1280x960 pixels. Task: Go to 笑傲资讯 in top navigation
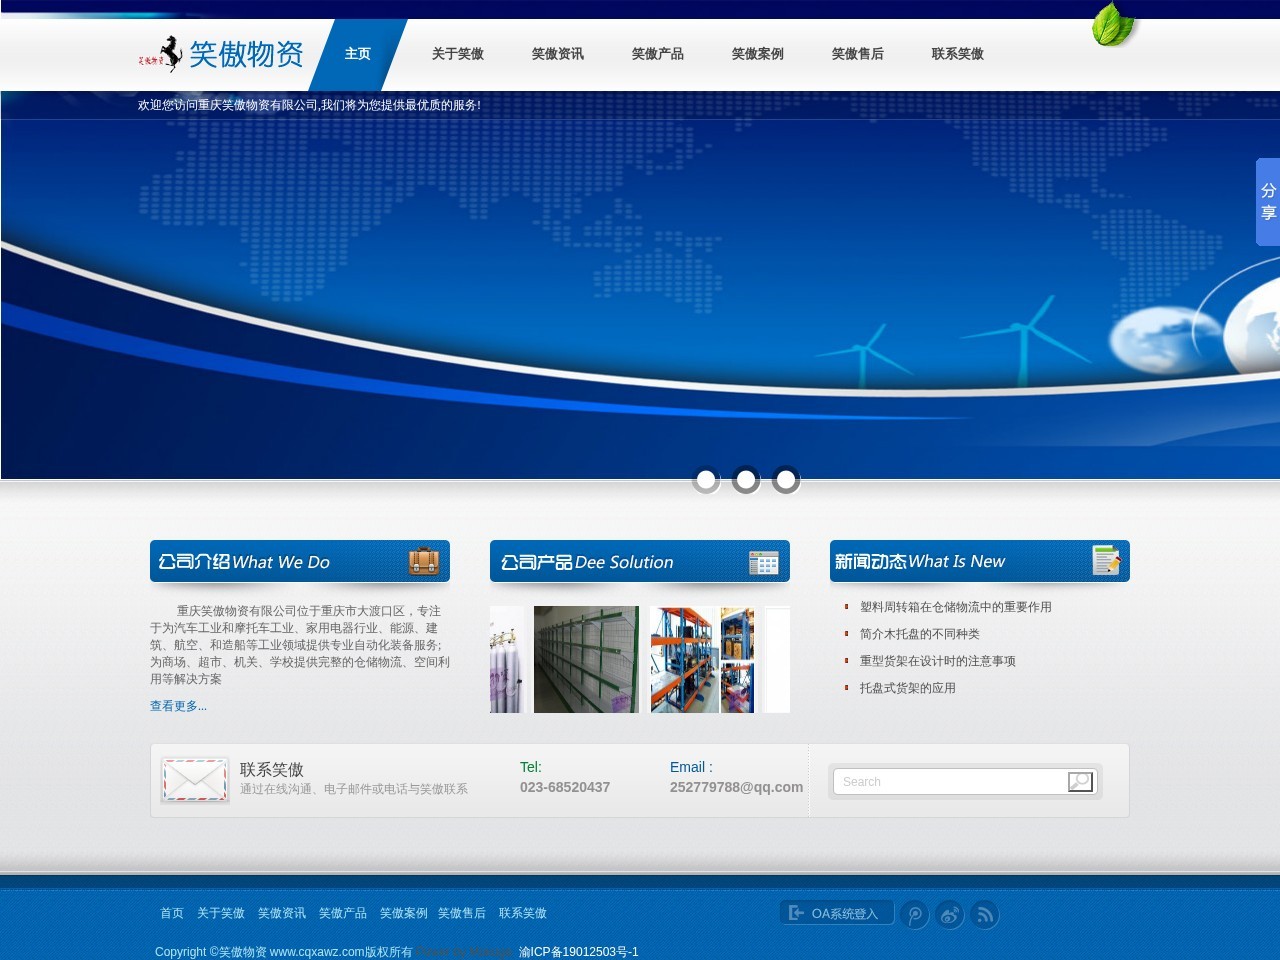point(558,54)
